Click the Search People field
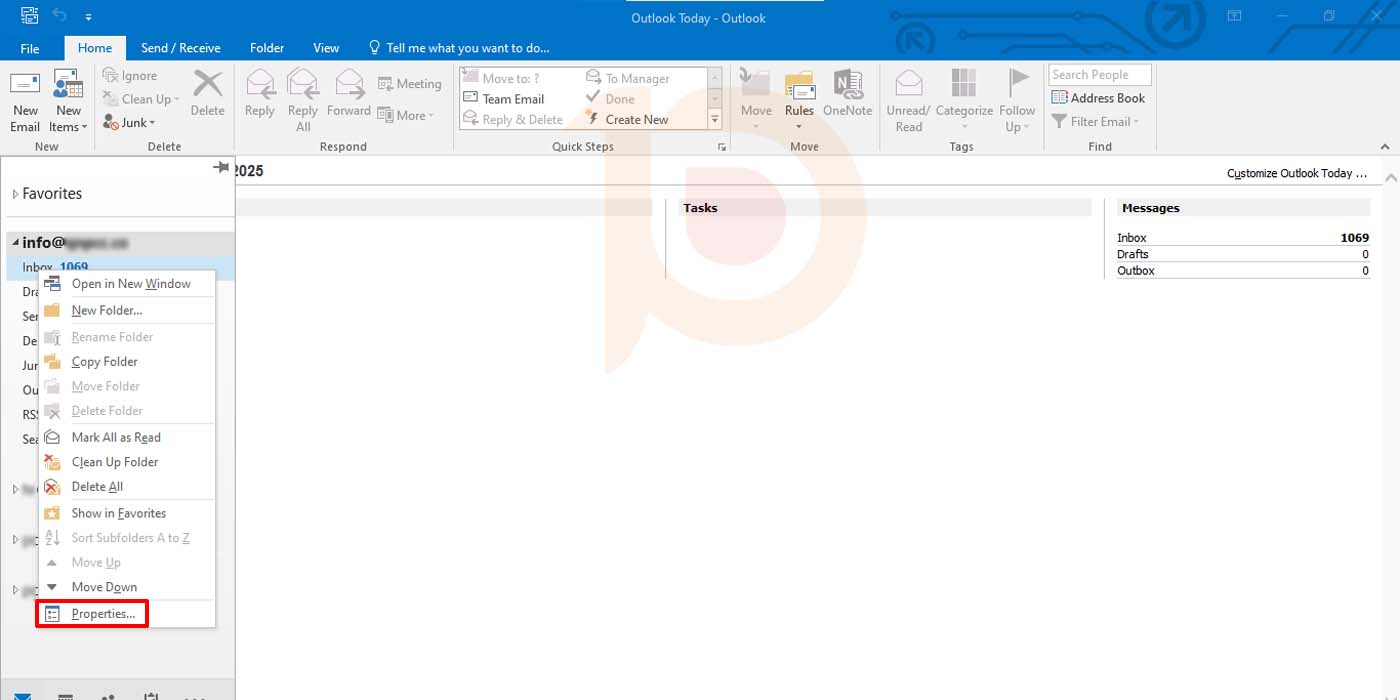Image resolution: width=1400 pixels, height=700 pixels. [x=1099, y=75]
